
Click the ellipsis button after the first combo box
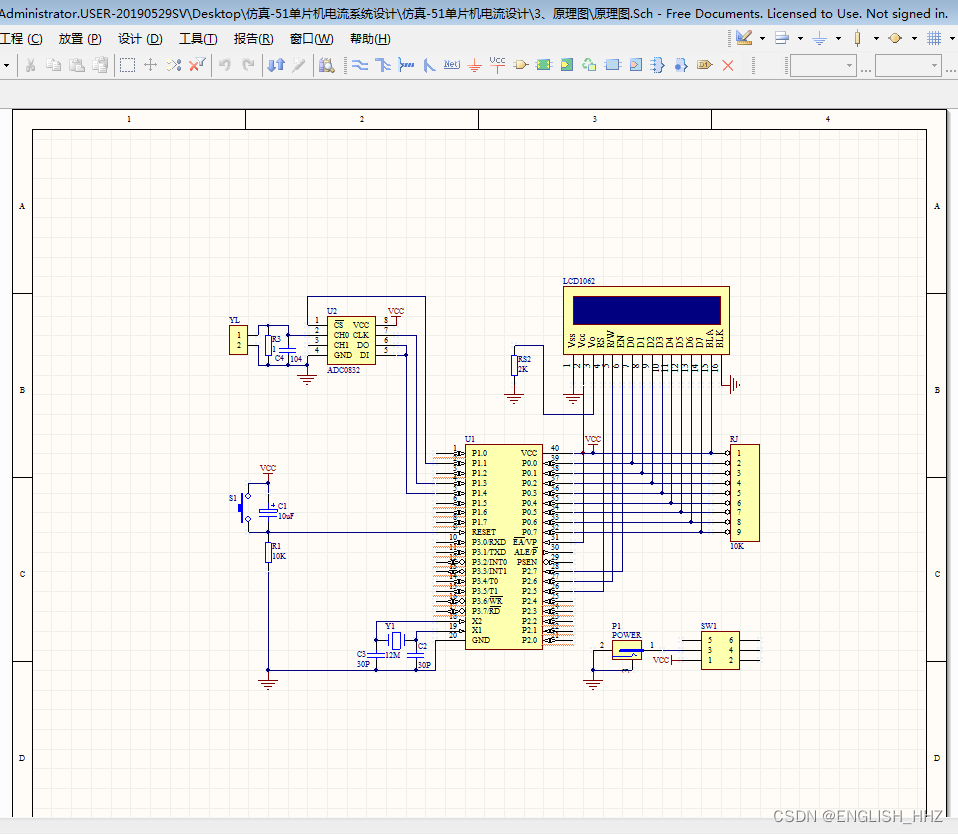click(866, 70)
